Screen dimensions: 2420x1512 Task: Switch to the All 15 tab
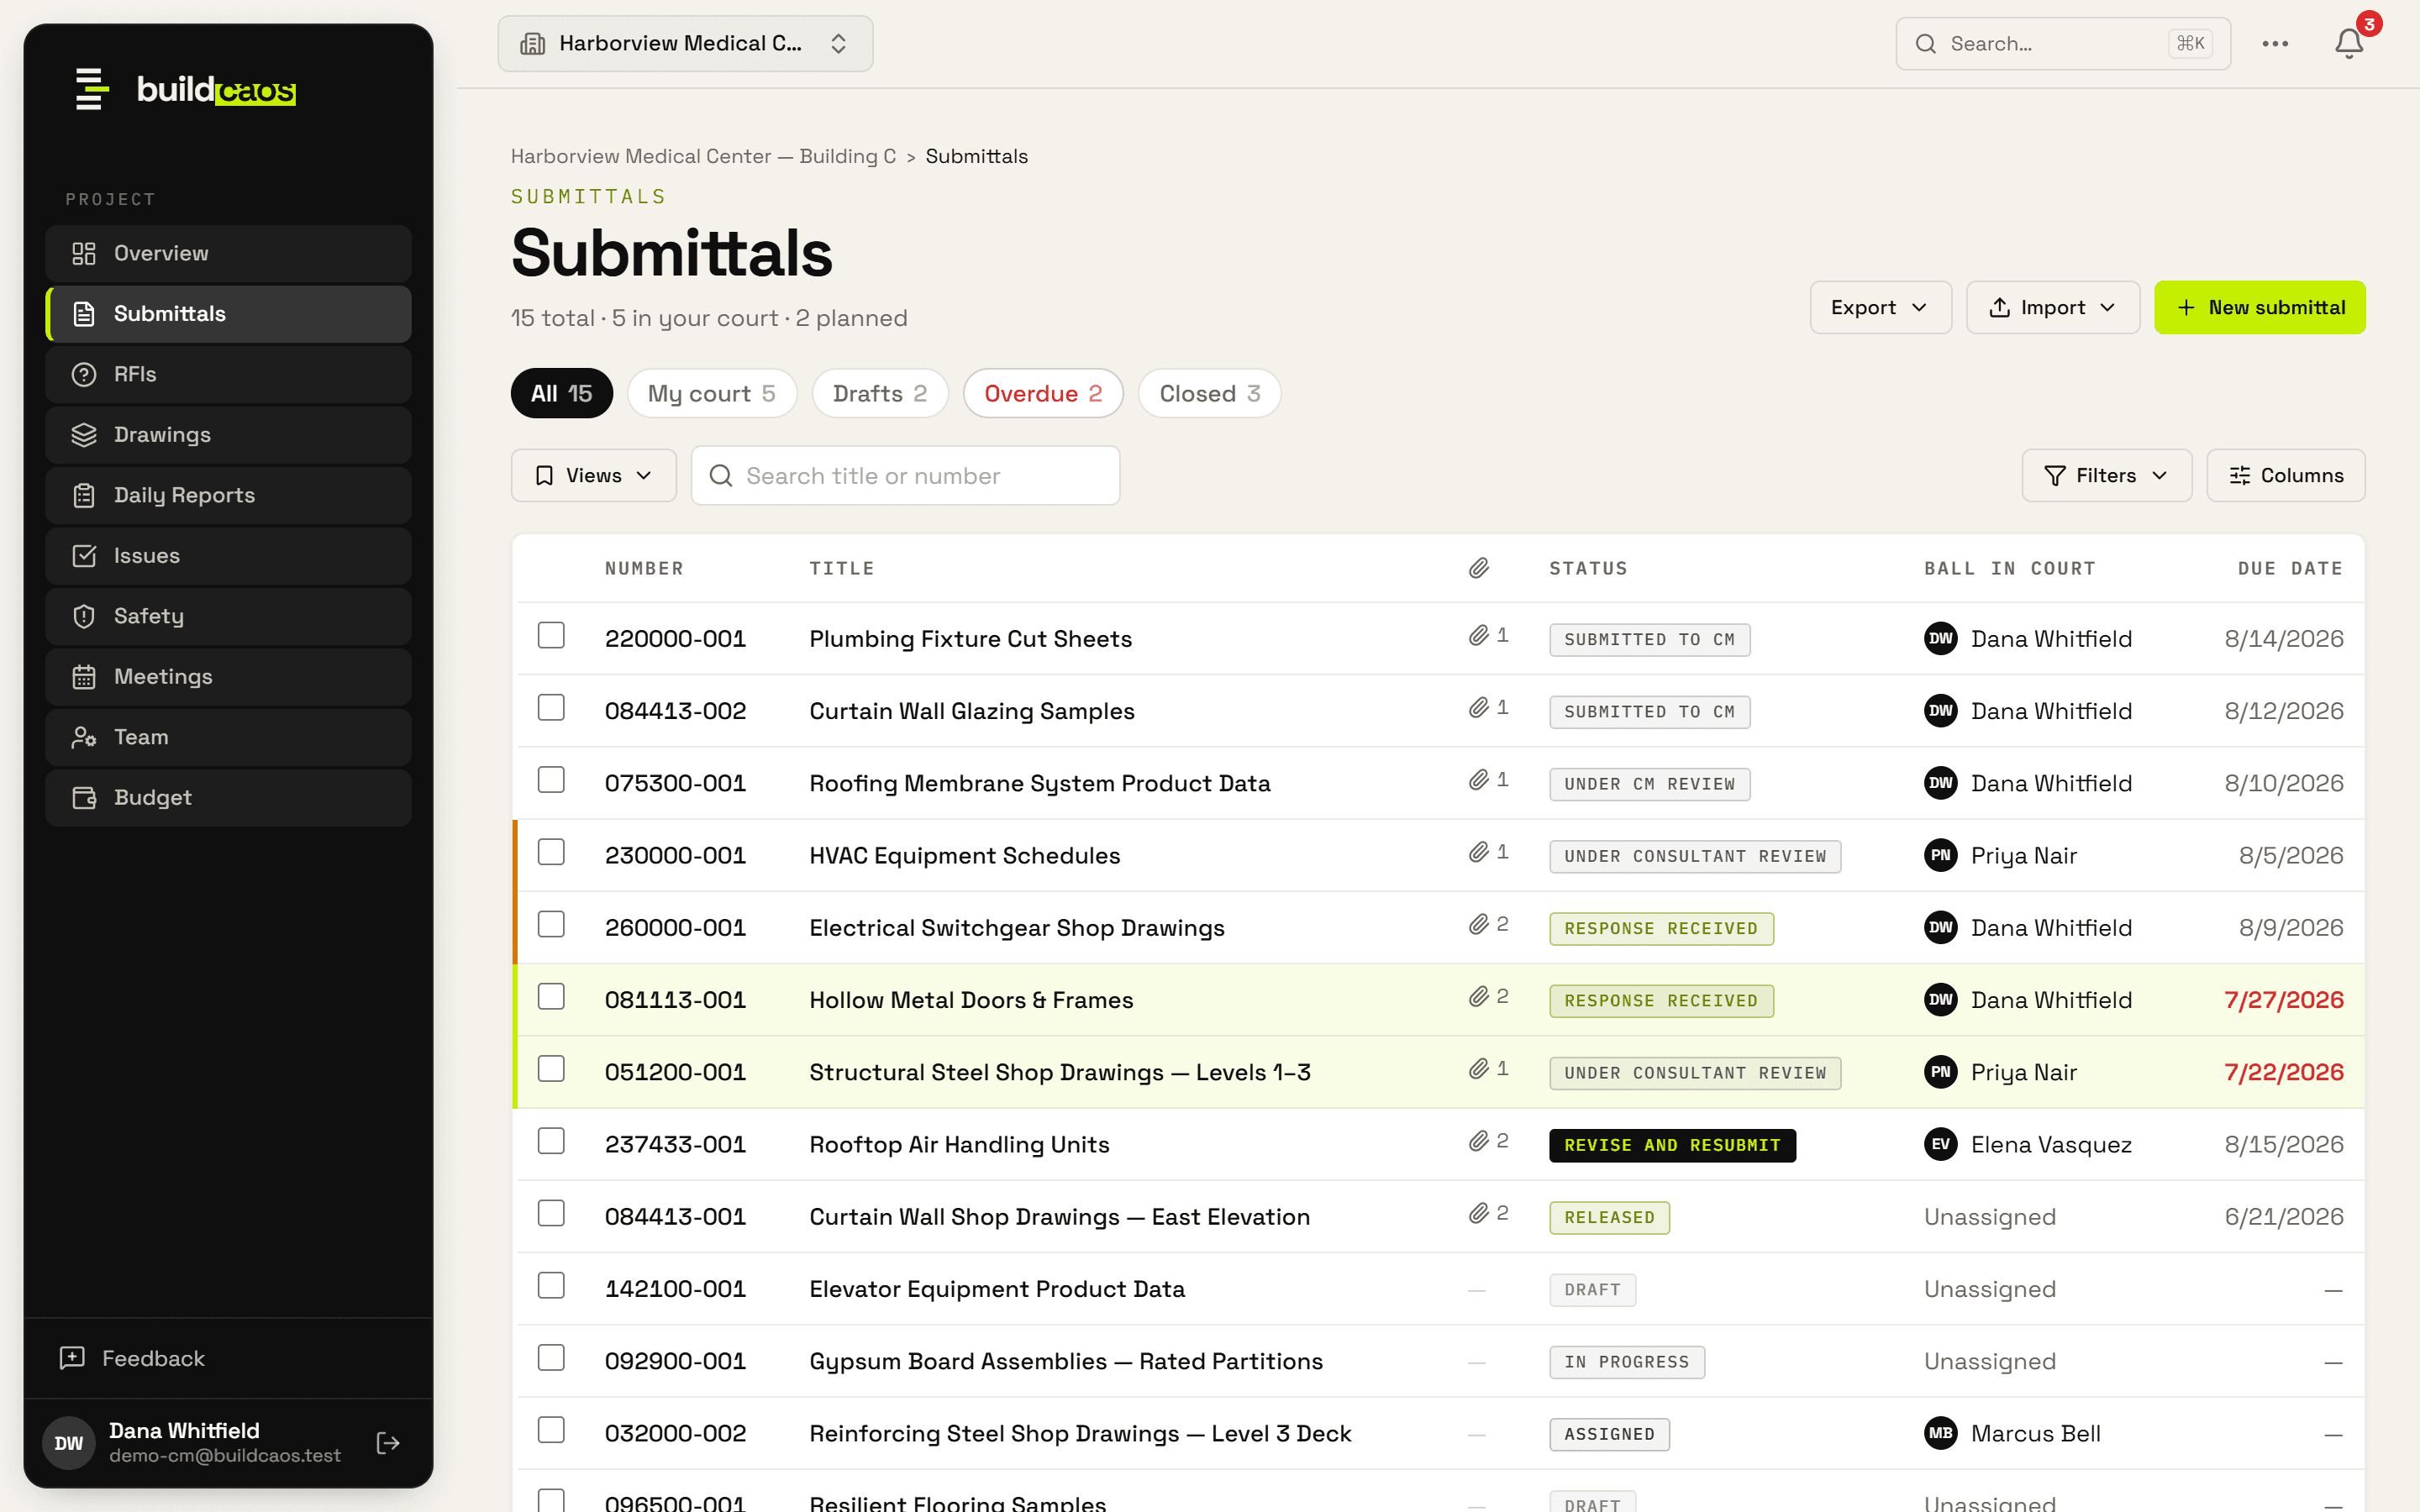(561, 393)
